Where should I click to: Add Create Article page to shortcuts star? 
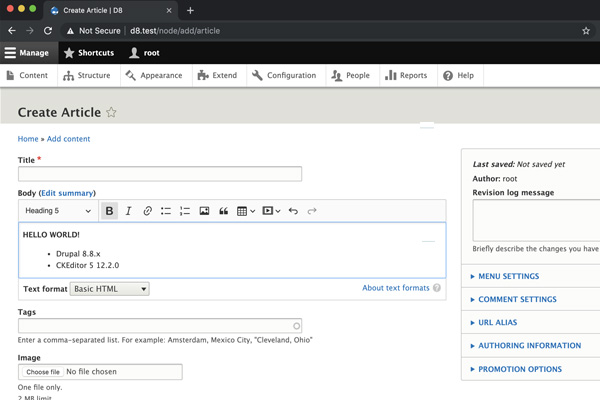coord(111,113)
